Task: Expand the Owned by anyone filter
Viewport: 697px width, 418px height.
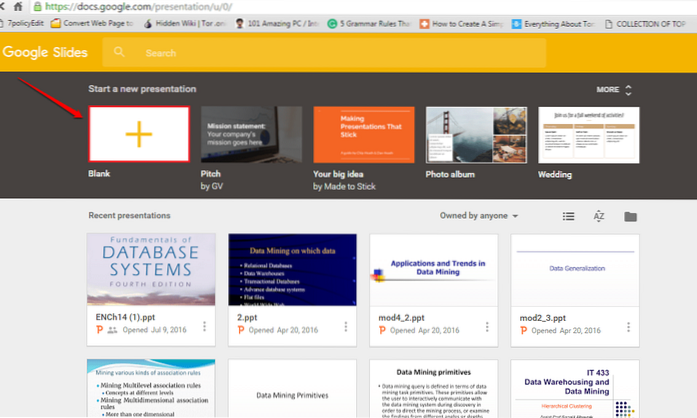Action: click(480, 216)
